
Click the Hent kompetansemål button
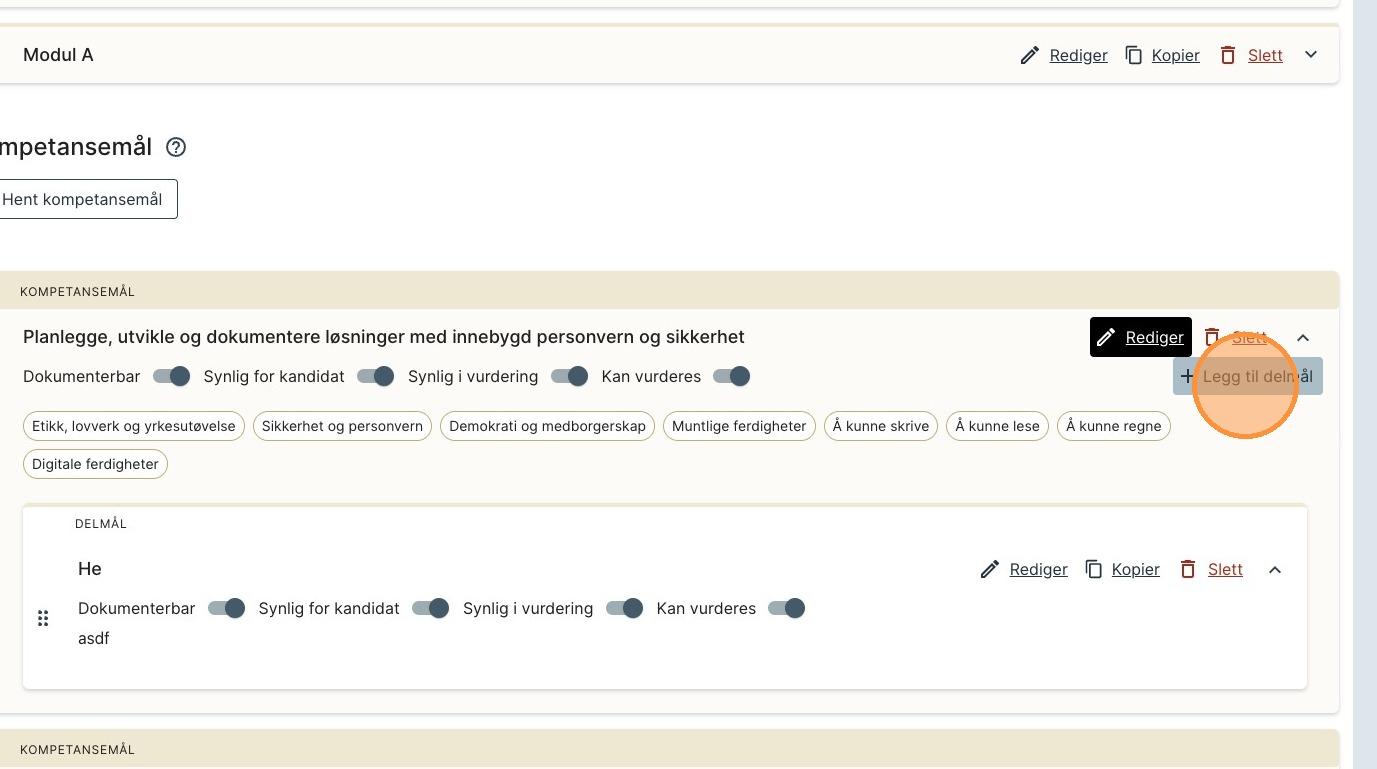[83, 200]
